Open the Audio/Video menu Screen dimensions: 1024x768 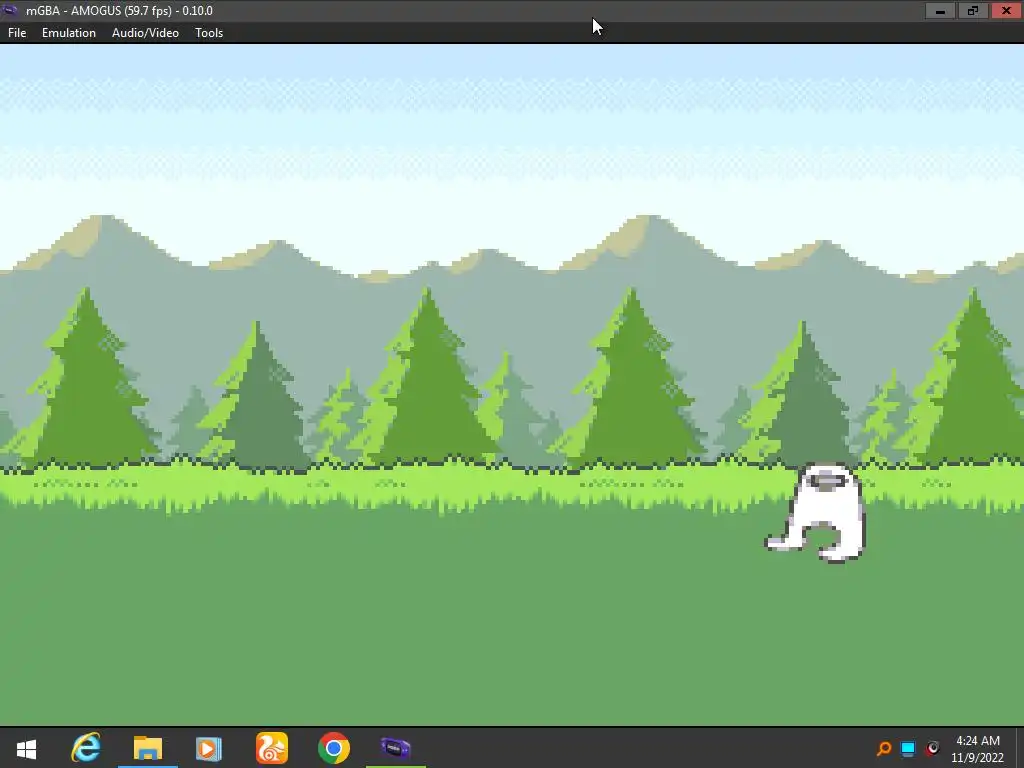click(x=145, y=33)
